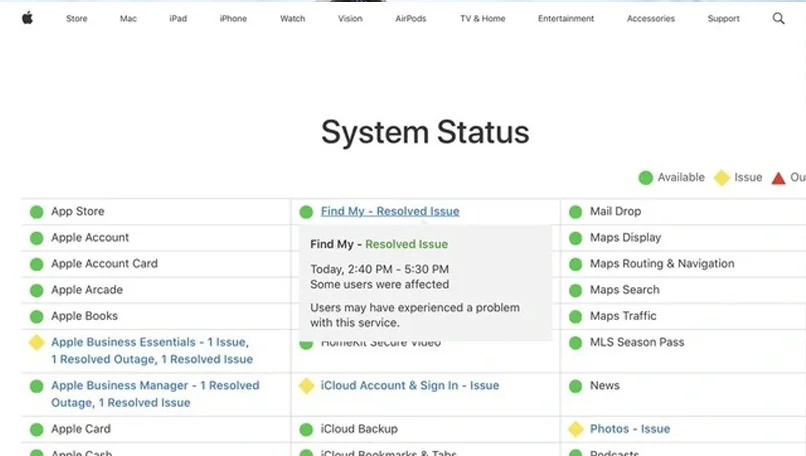Click yellow diamond beside iCloud Account & Sign In
806x456 pixels.
pyautogui.click(x=306, y=386)
